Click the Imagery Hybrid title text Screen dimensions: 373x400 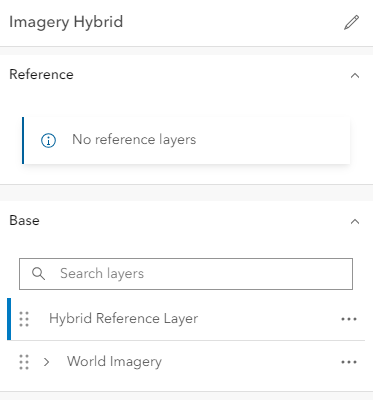pyautogui.click(x=66, y=22)
